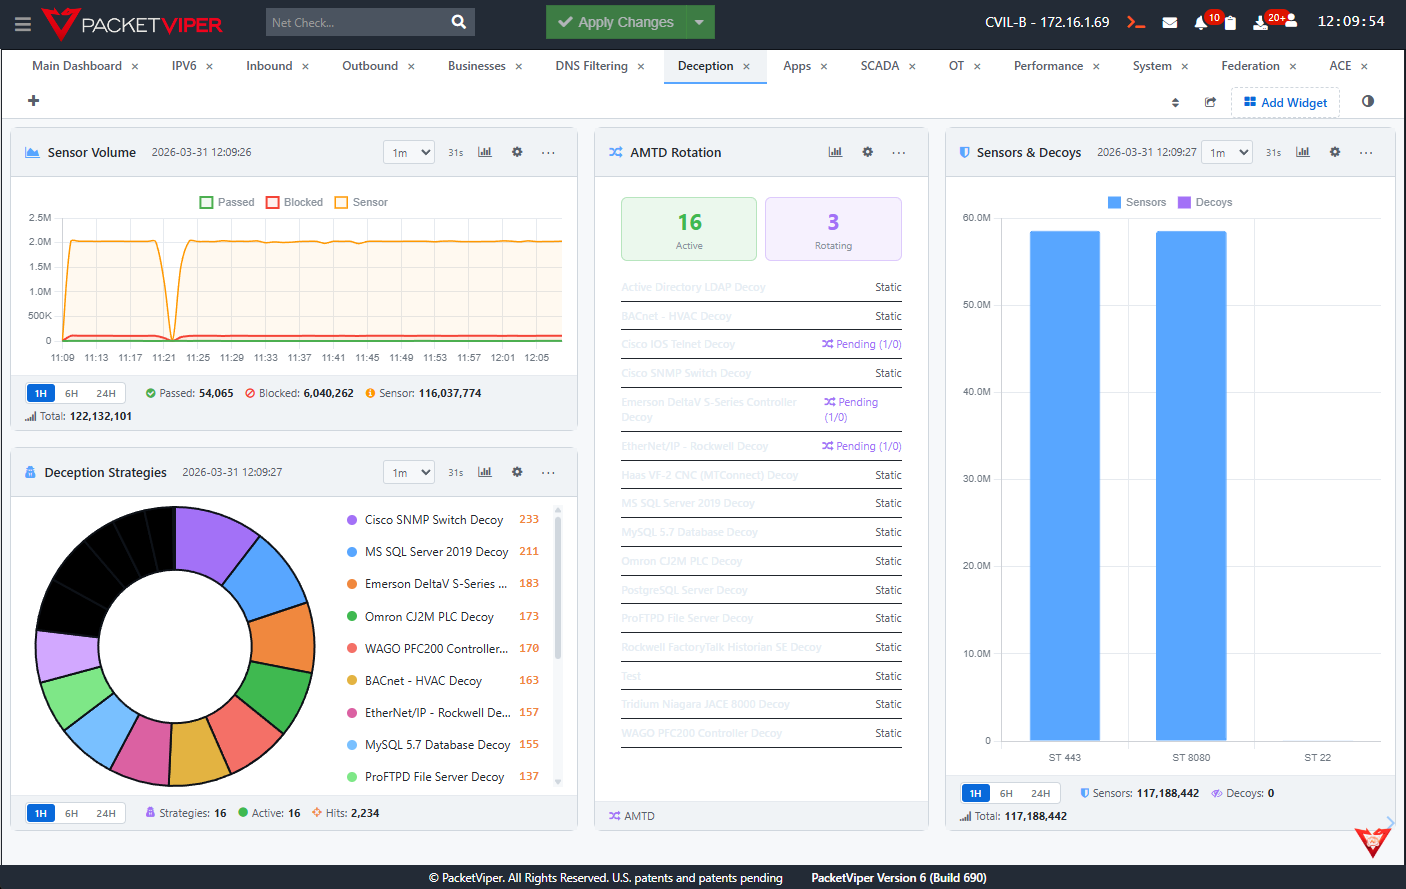This screenshot has width=1406, height=889.
Task: Open the terminal console icon
Action: click(1135, 22)
